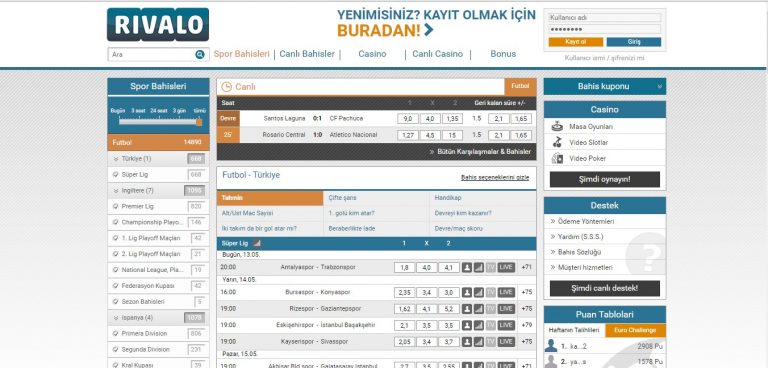
Task: Open the Ödeme Yöntemleri link
Action: coord(585,221)
